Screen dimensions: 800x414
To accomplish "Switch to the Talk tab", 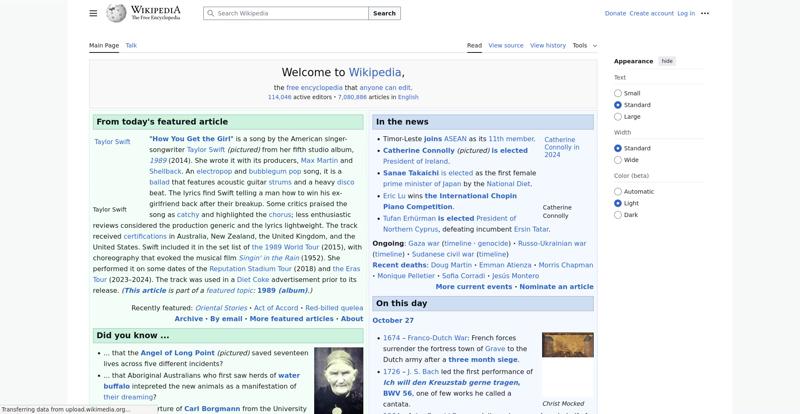I will coord(131,45).
